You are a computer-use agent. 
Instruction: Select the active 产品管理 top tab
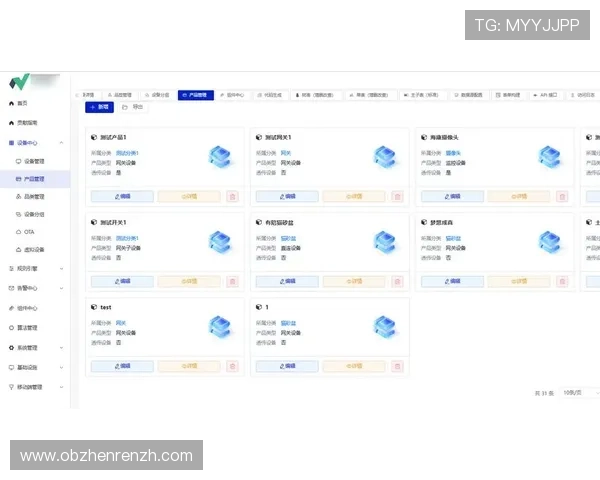(196, 95)
